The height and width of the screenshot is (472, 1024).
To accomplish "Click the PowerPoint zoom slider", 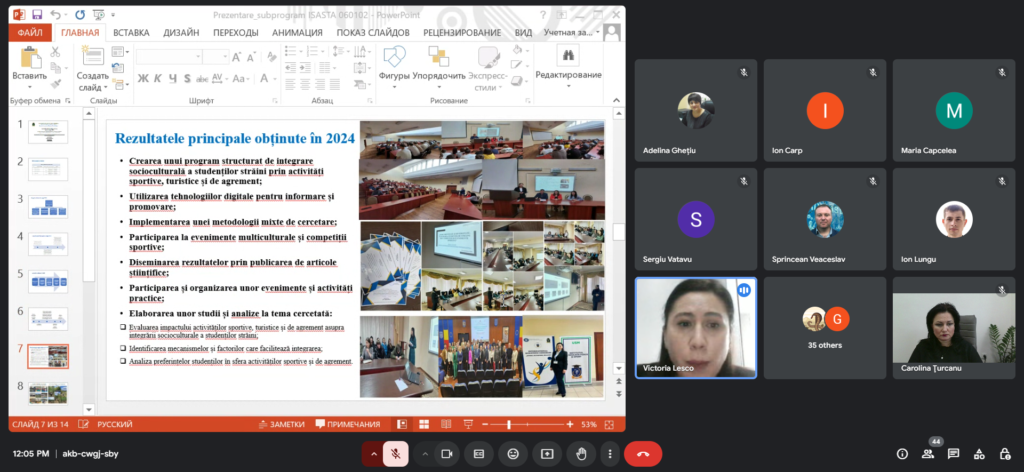I will pyautogui.click(x=510, y=424).
